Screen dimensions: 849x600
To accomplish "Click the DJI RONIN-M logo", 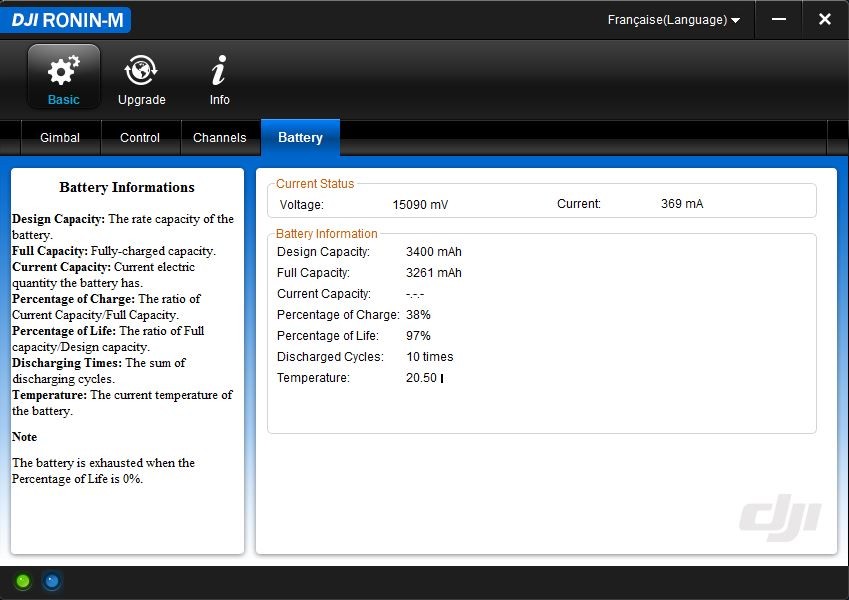I will pos(66,20).
